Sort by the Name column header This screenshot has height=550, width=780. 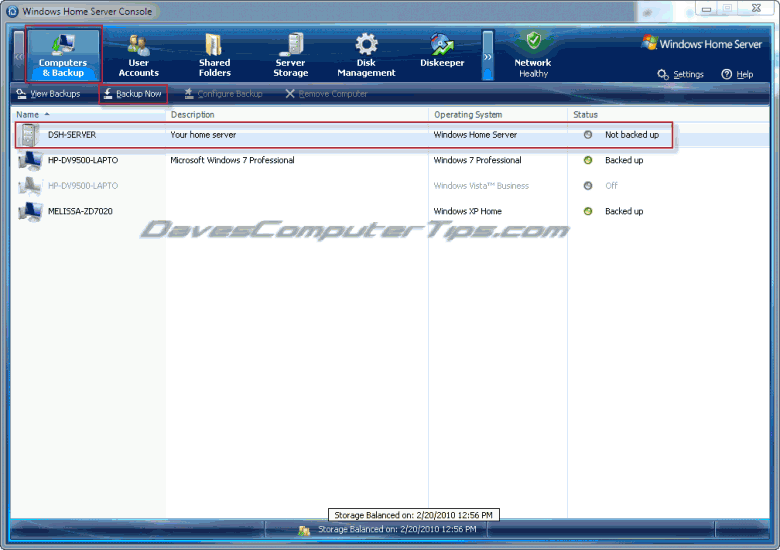(88, 114)
